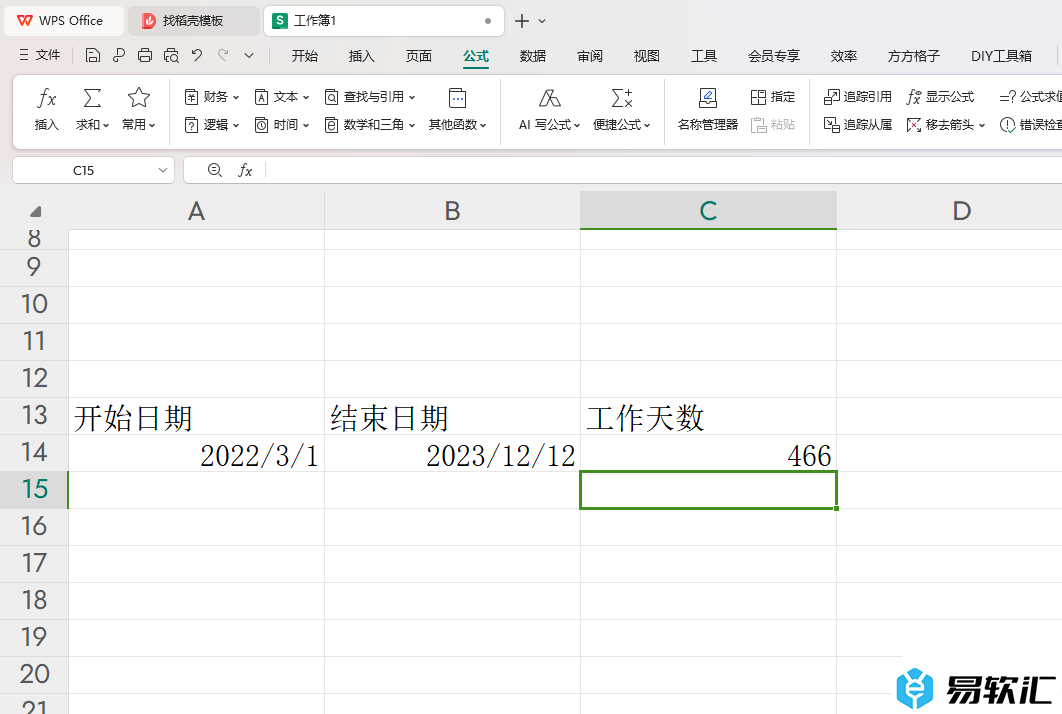The height and width of the screenshot is (714, 1062).
Task: Click cell with 工作天数
Action: [x=708, y=417]
